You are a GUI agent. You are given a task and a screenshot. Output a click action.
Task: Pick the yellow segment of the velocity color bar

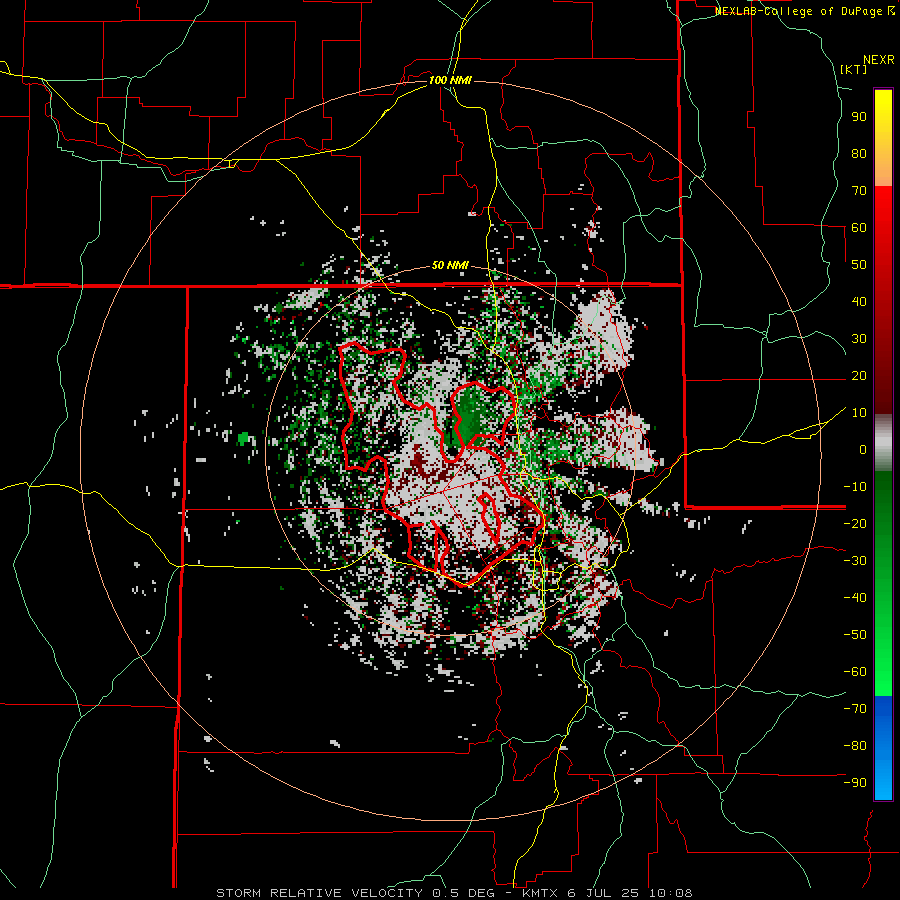click(883, 138)
